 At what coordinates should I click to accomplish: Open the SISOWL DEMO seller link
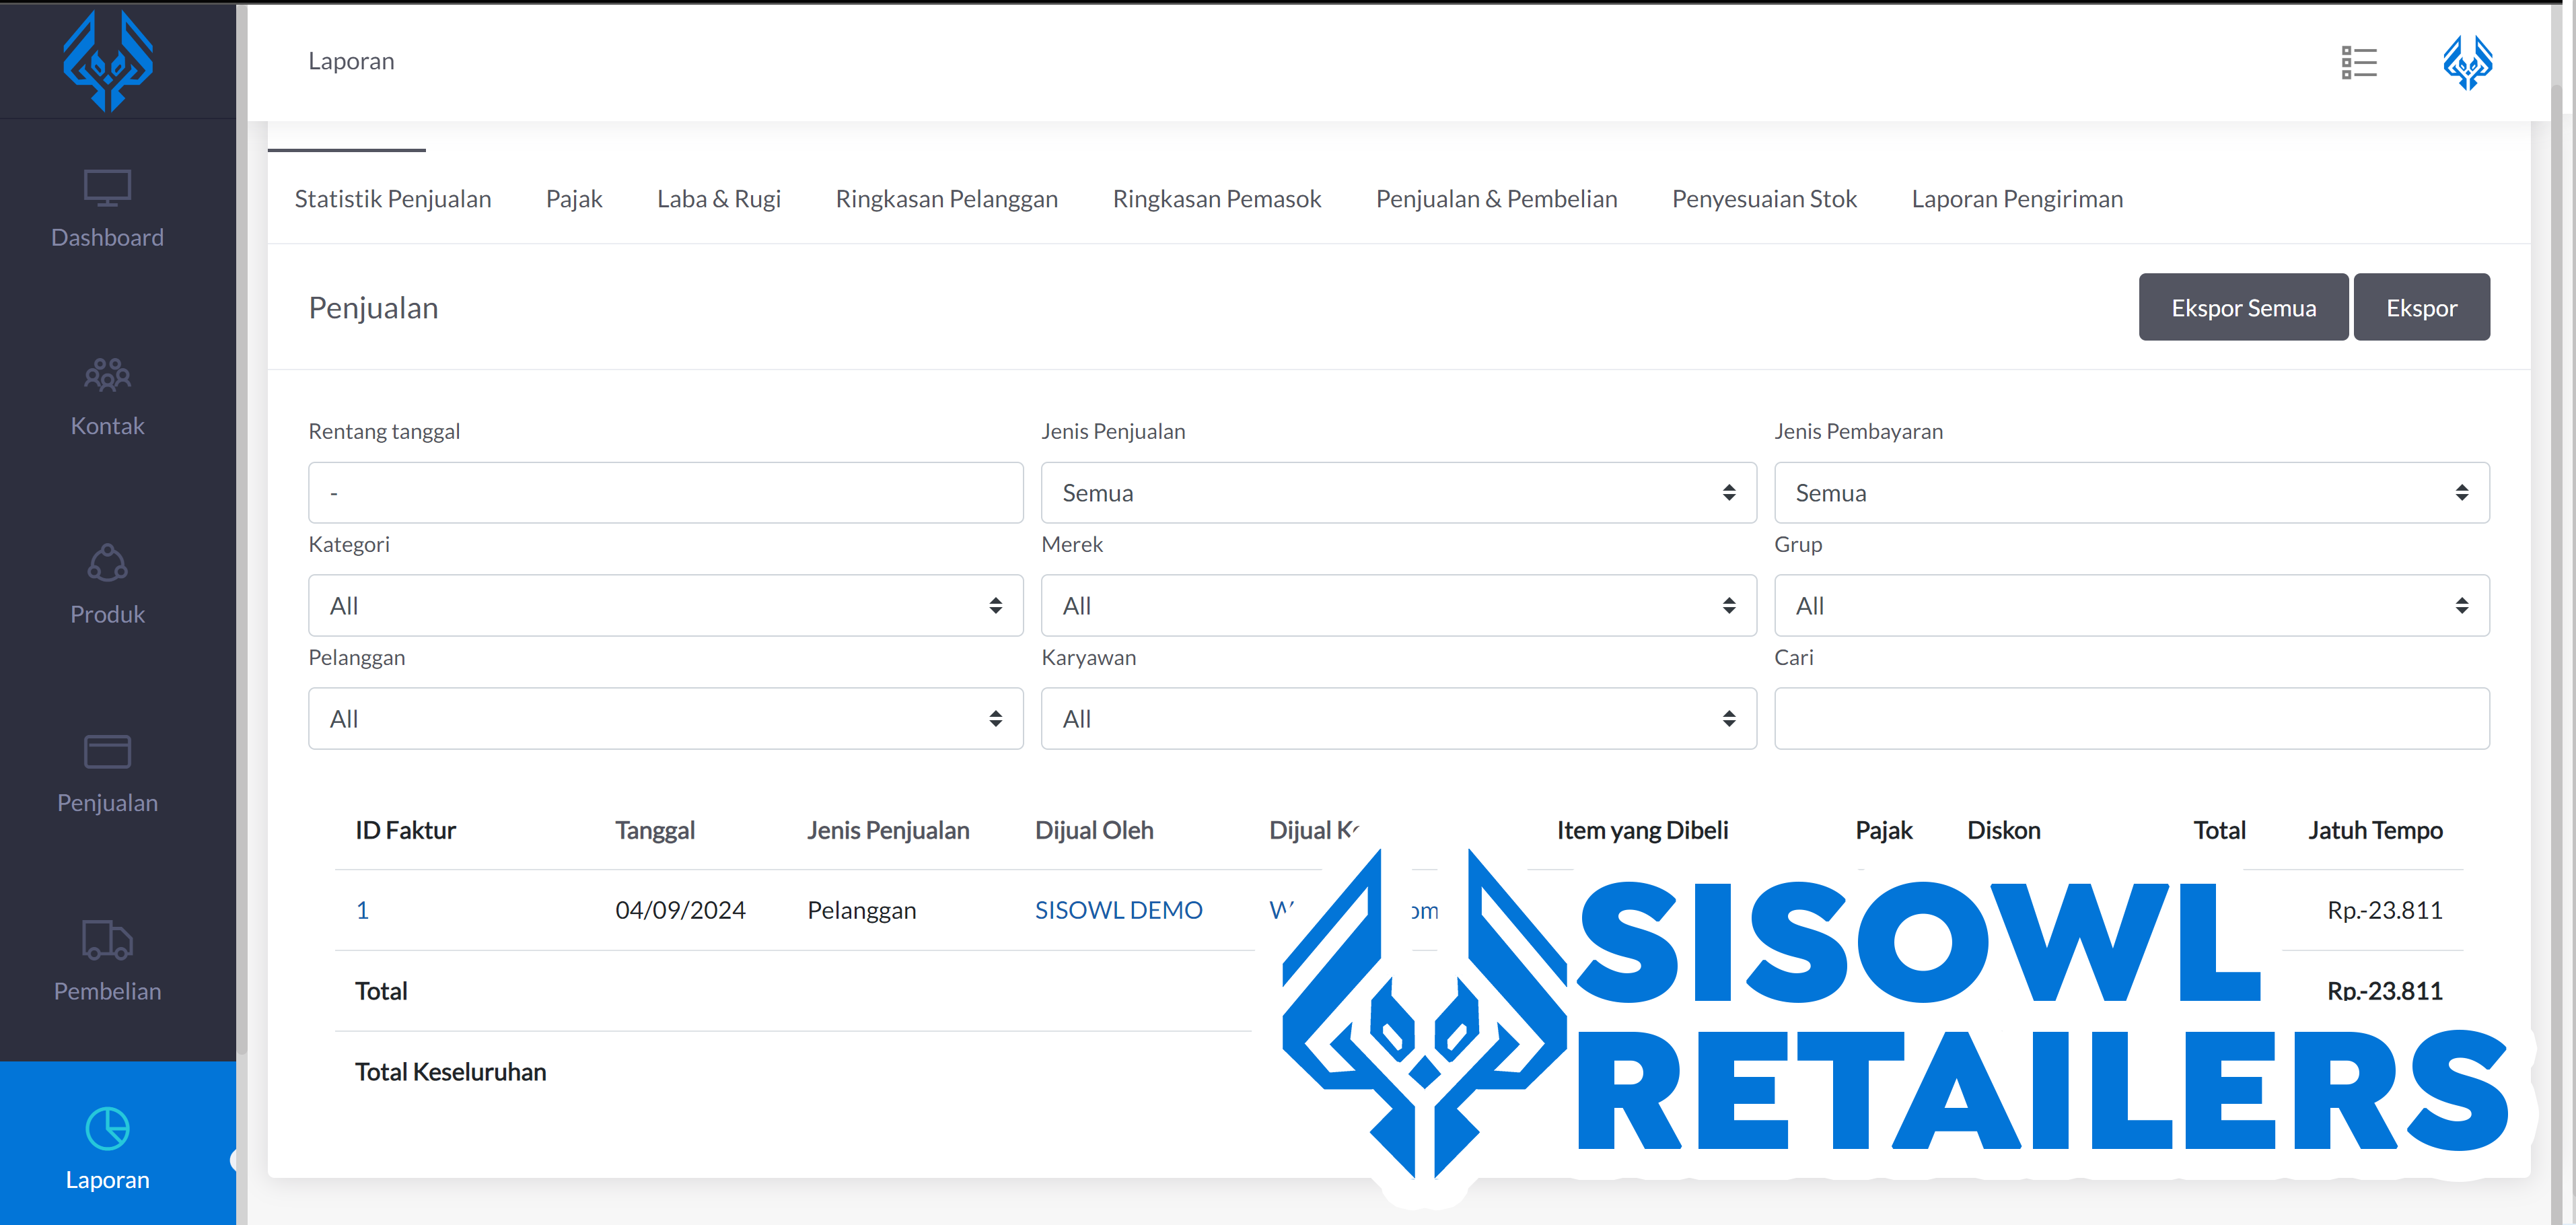[x=1118, y=910]
